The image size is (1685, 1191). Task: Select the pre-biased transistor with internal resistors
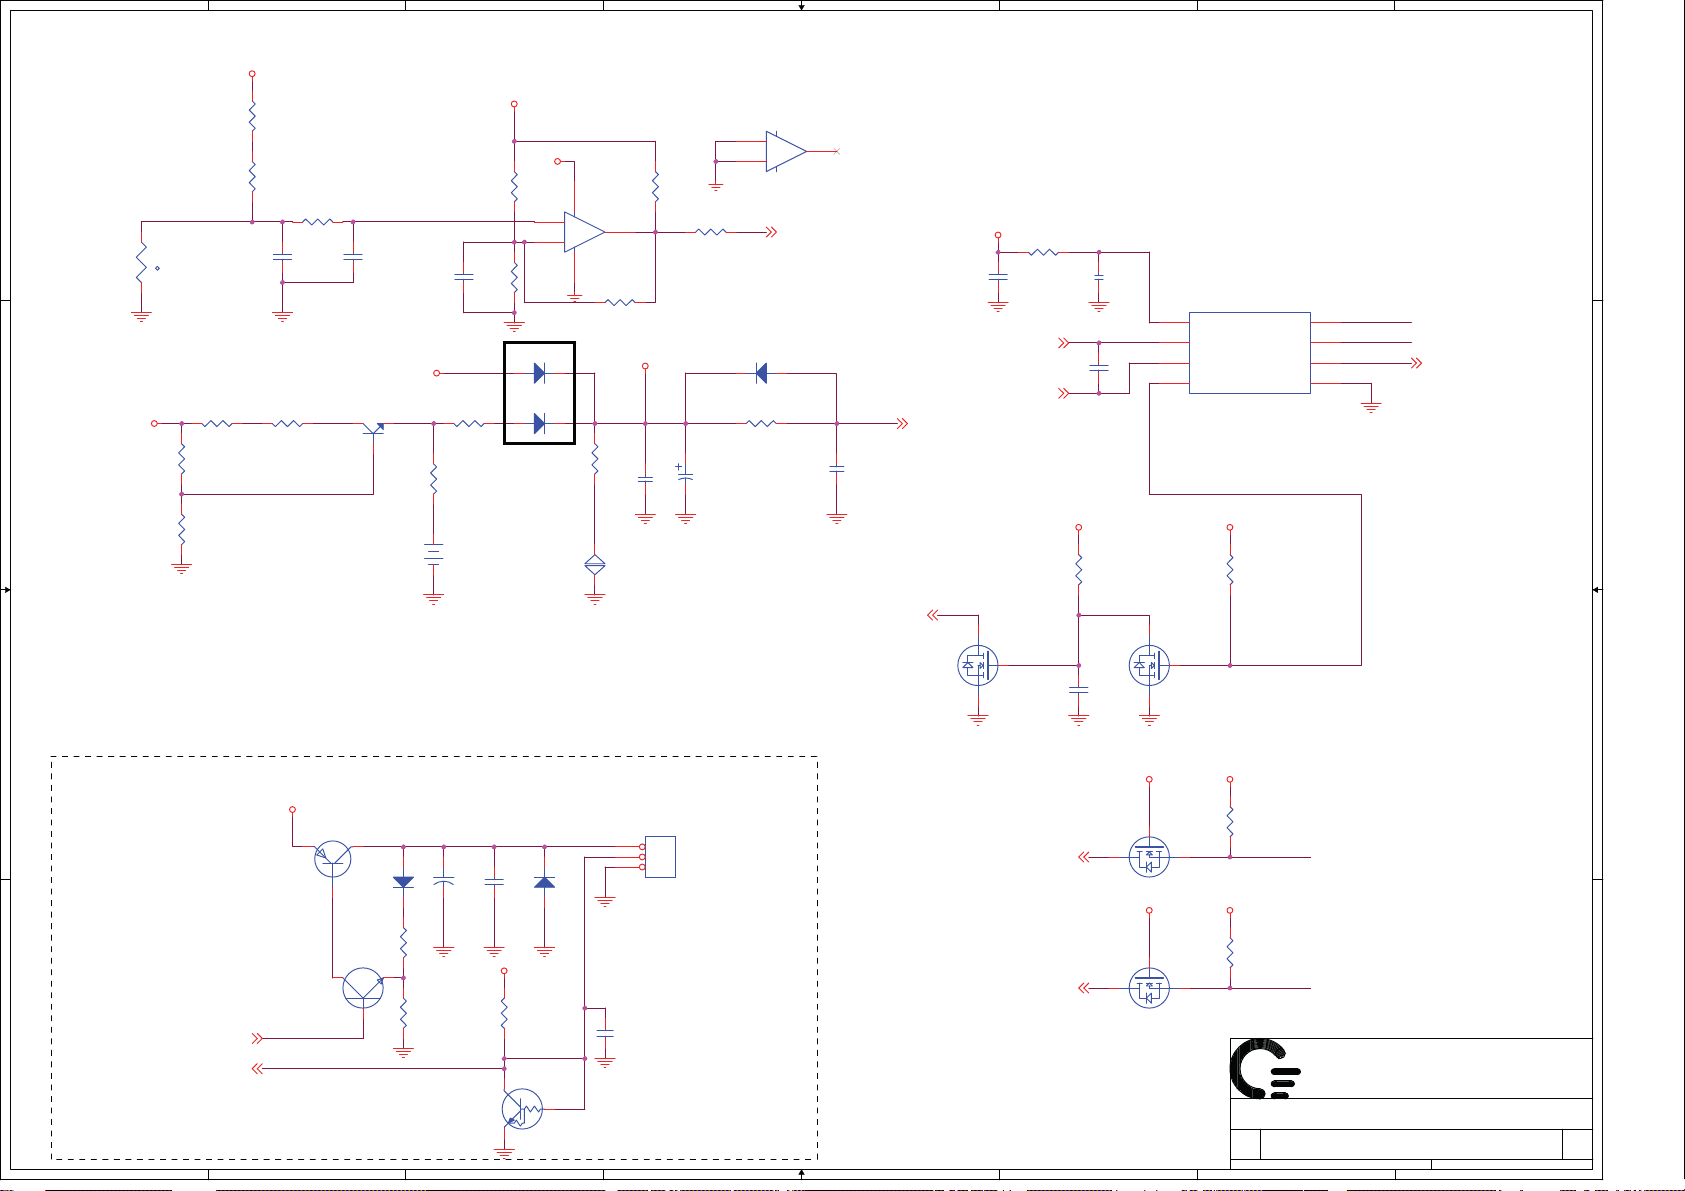(522, 1109)
